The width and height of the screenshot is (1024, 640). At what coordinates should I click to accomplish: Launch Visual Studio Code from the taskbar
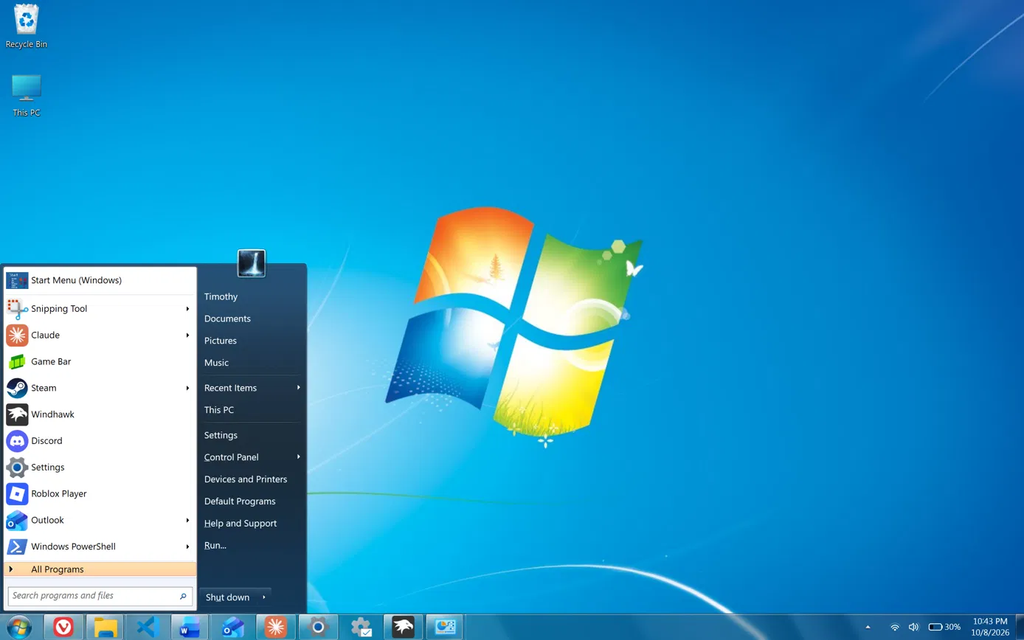pos(148,628)
